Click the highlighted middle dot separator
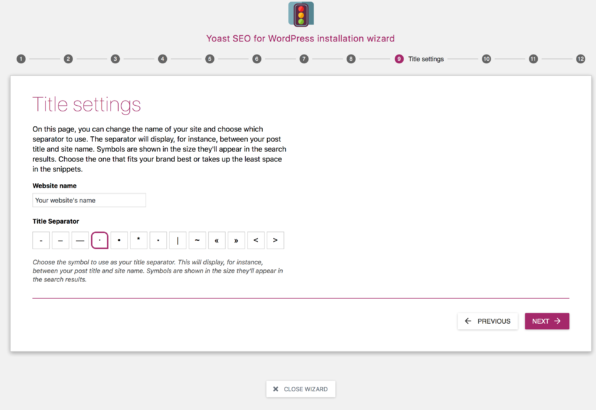The width and height of the screenshot is (596, 411). click(x=100, y=240)
